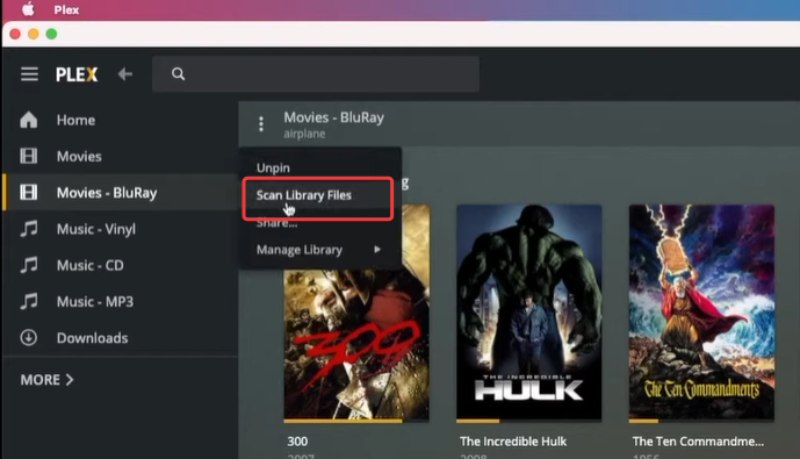
Task: Expand the Manage Library submenu arrow
Action: click(377, 249)
